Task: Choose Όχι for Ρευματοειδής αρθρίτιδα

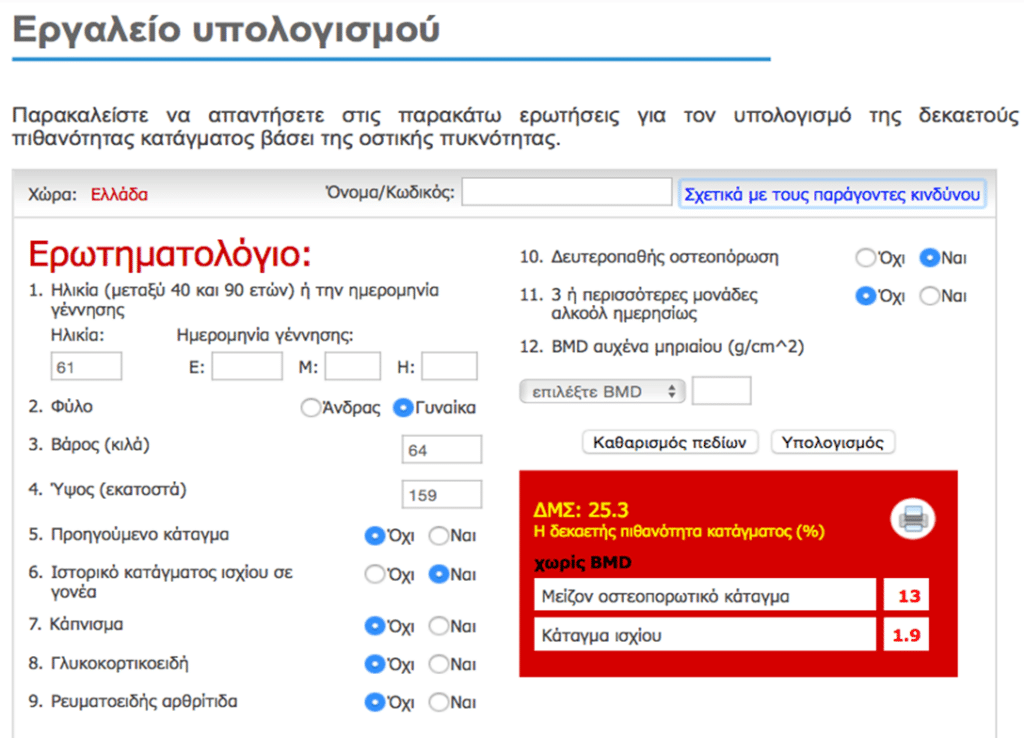Action: [375, 703]
